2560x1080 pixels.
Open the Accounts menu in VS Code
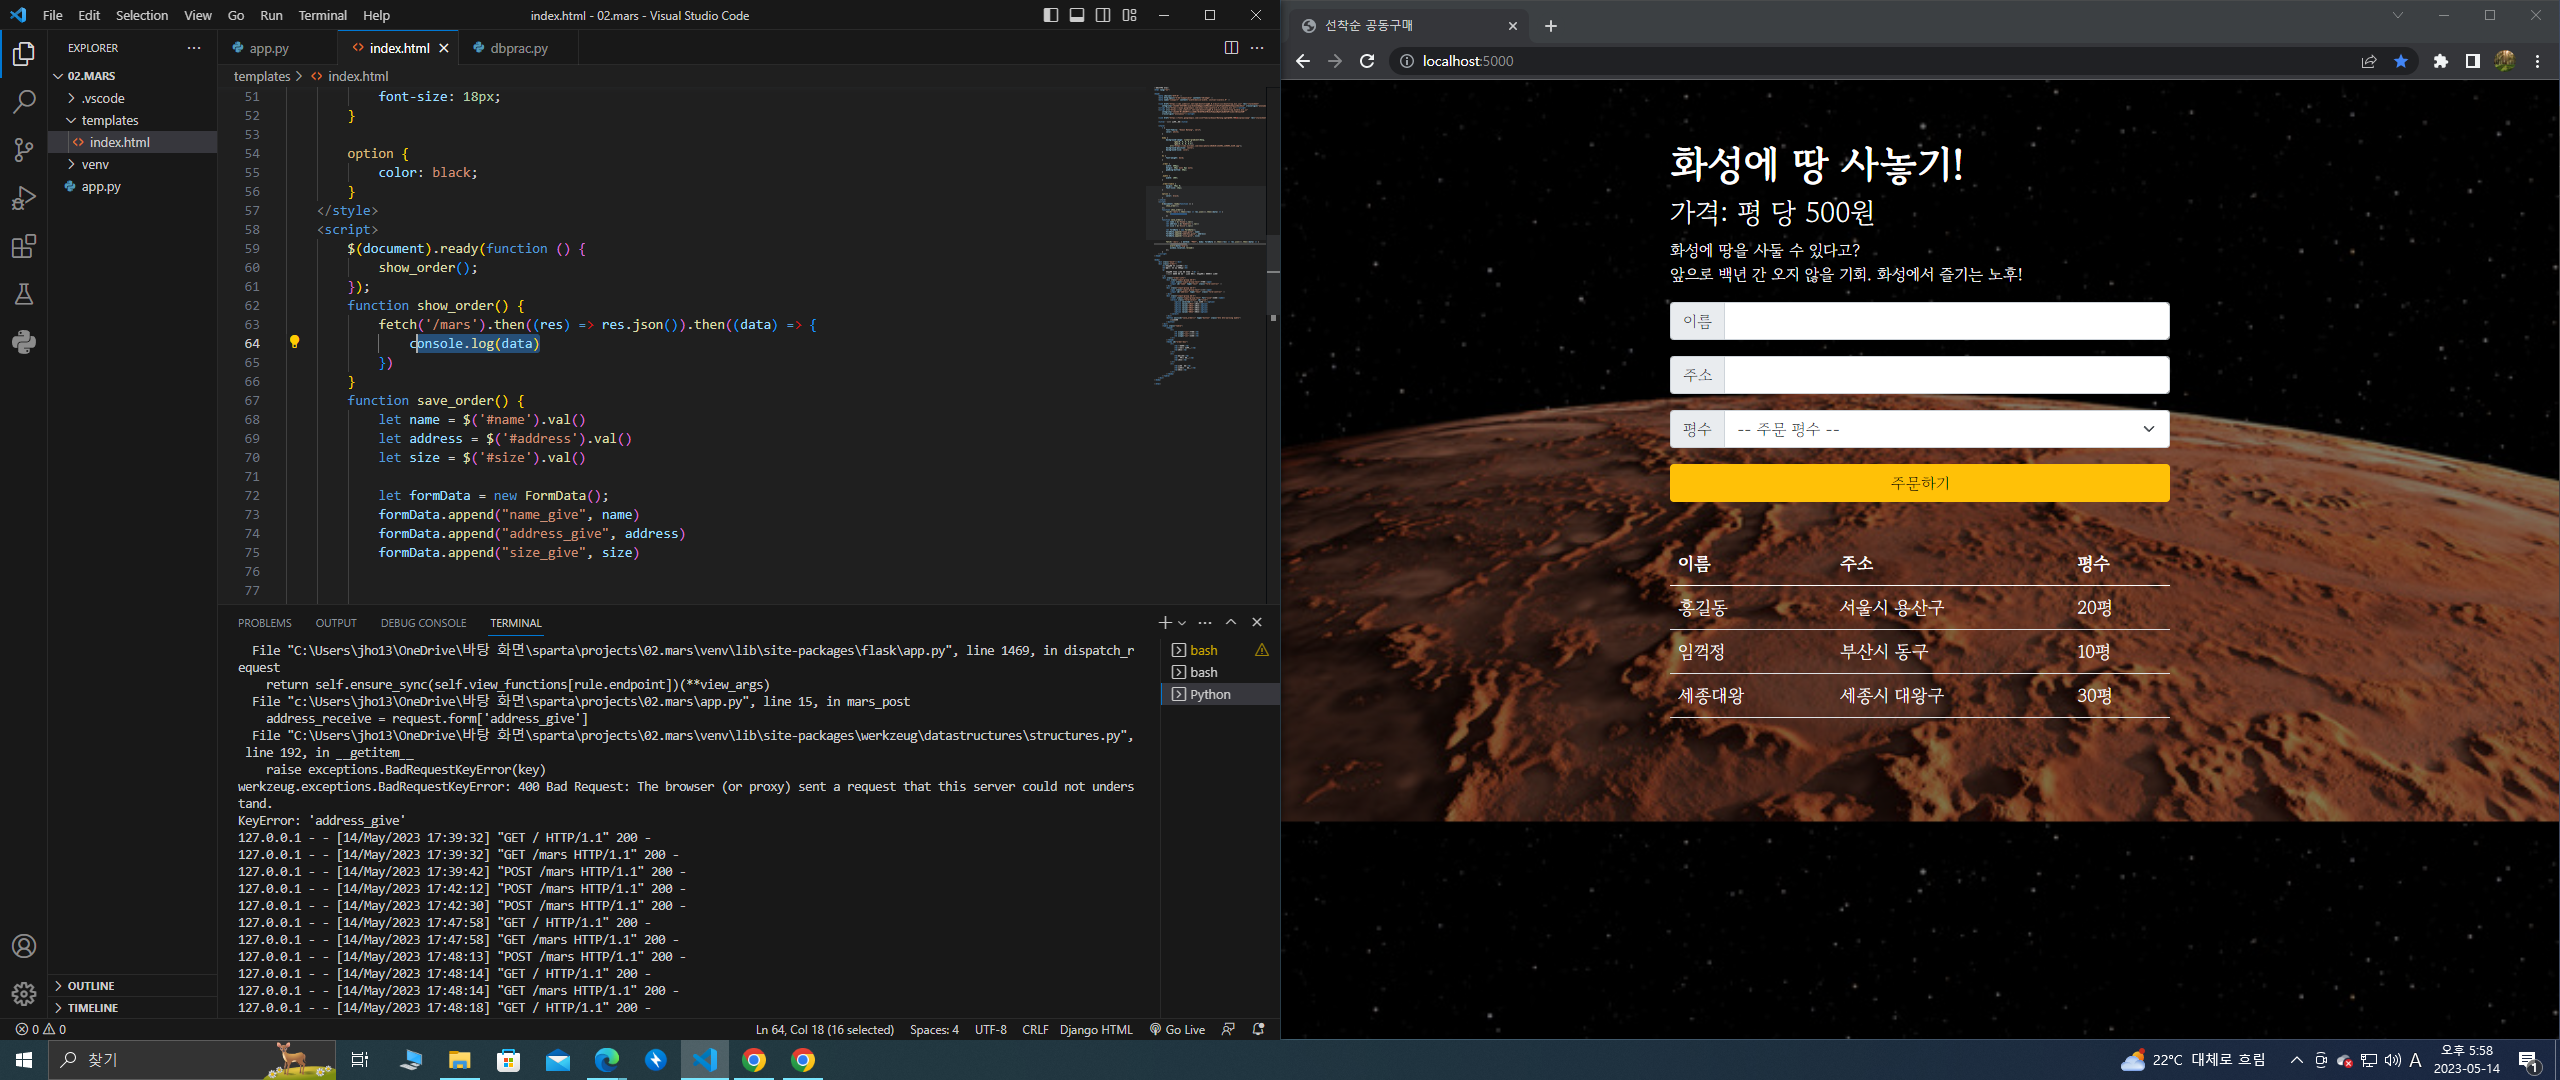coord(24,946)
